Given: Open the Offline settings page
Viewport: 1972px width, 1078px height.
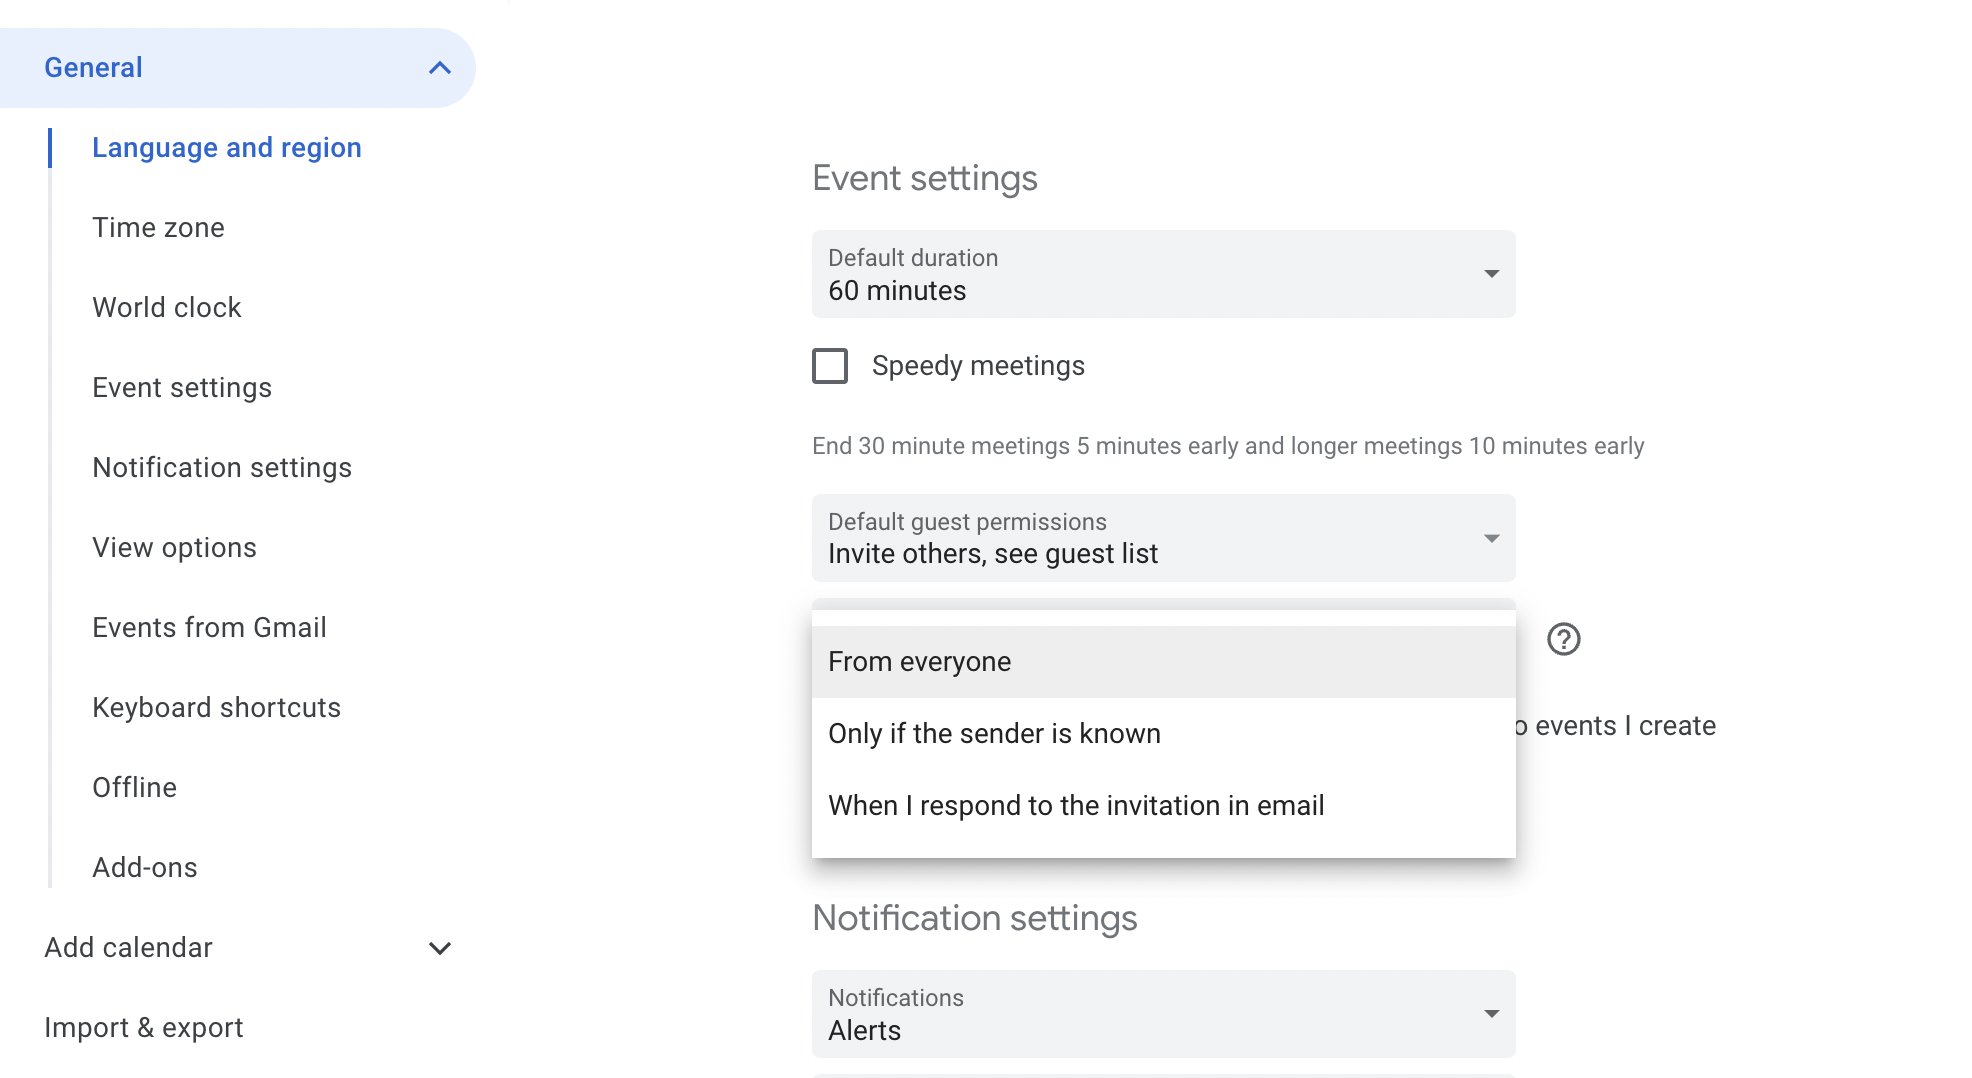Looking at the screenshot, I should [x=134, y=787].
